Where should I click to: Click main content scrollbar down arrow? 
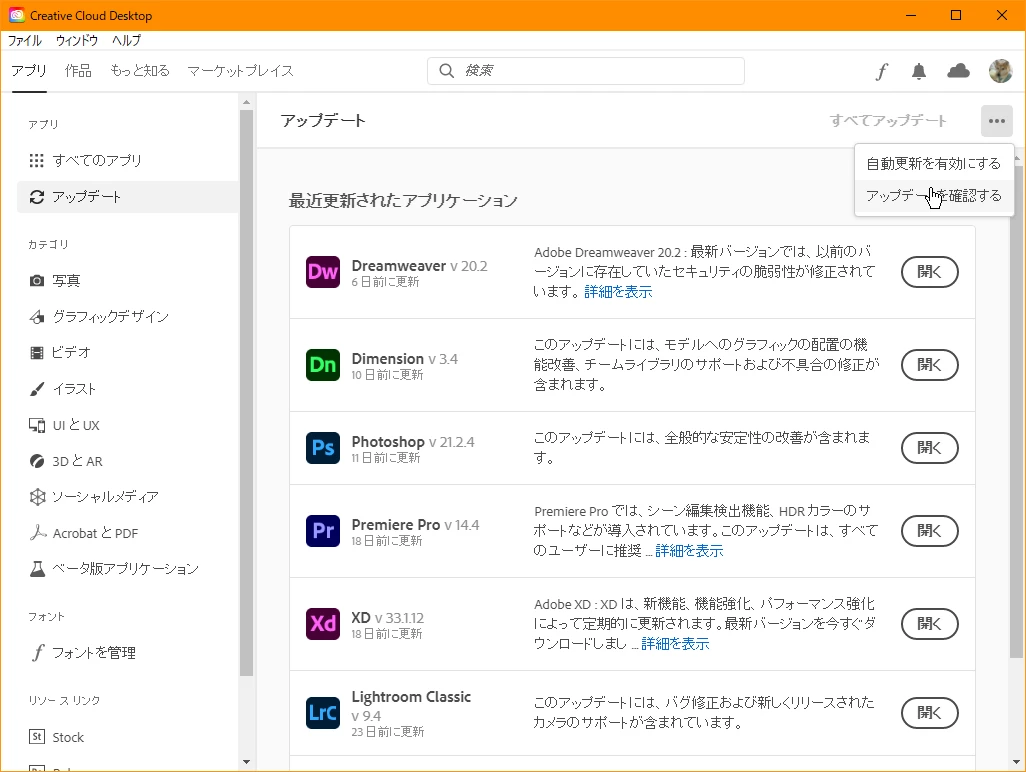click(1016, 762)
